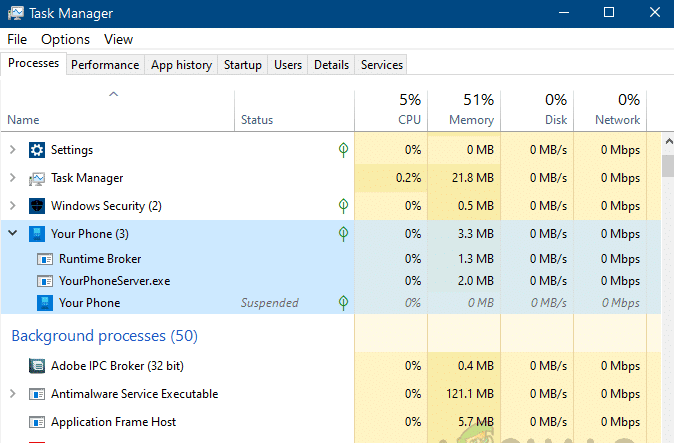
Task: Maximize the Task Manager window
Action: [609, 12]
